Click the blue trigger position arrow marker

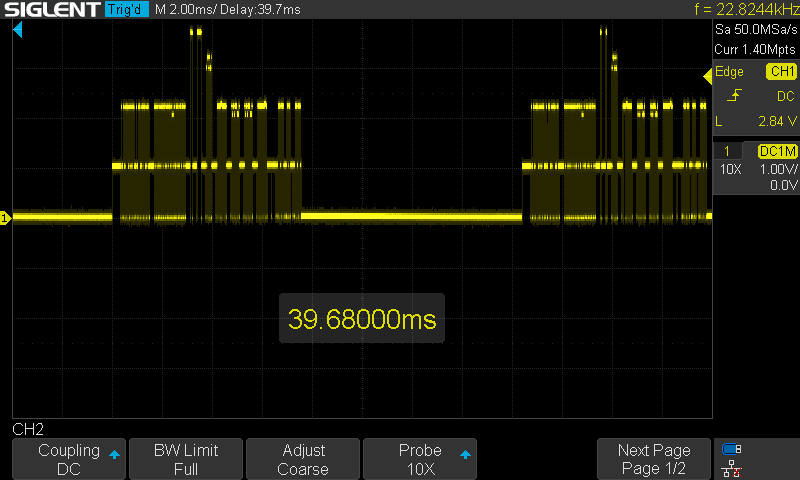click(18, 30)
